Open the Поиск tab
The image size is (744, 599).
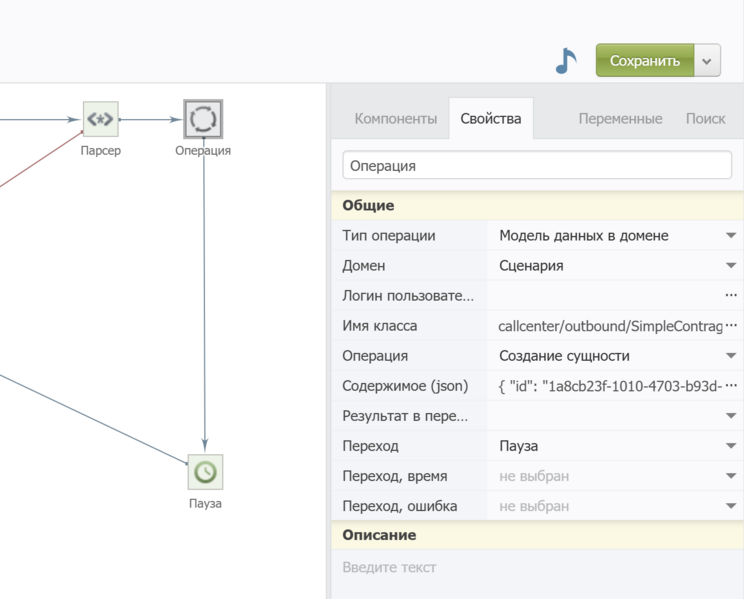pyautogui.click(x=705, y=119)
